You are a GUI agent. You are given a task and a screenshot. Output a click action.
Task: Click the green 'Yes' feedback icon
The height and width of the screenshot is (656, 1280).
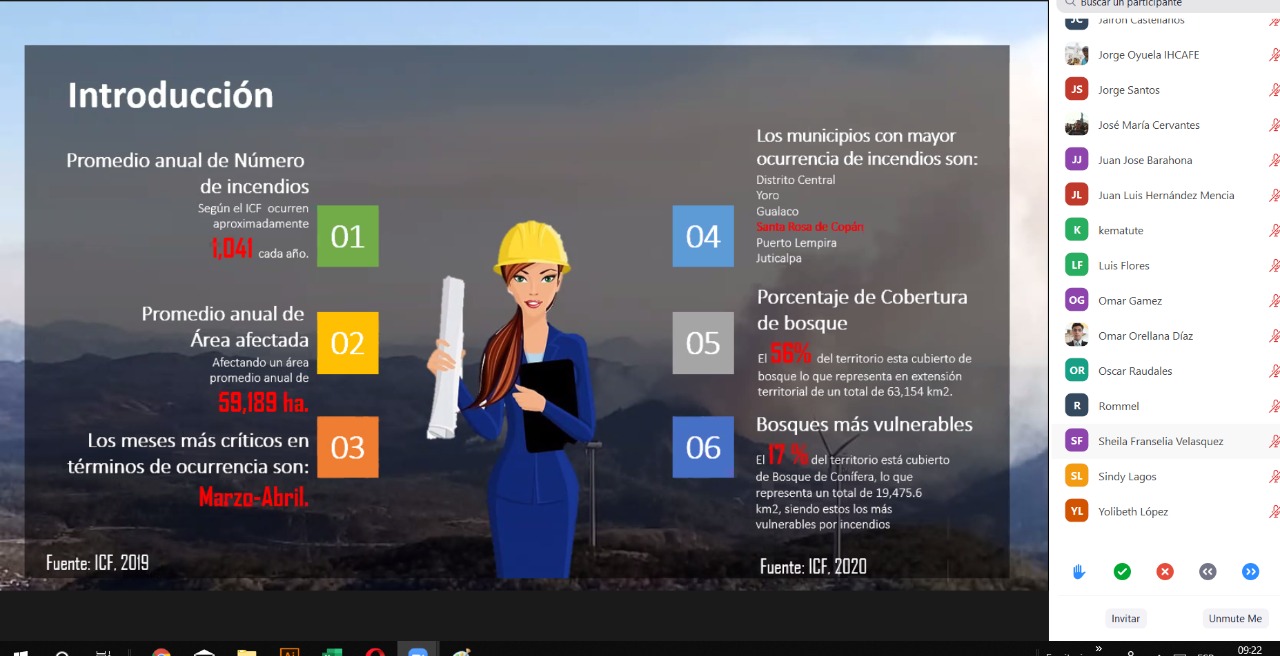coord(1122,571)
